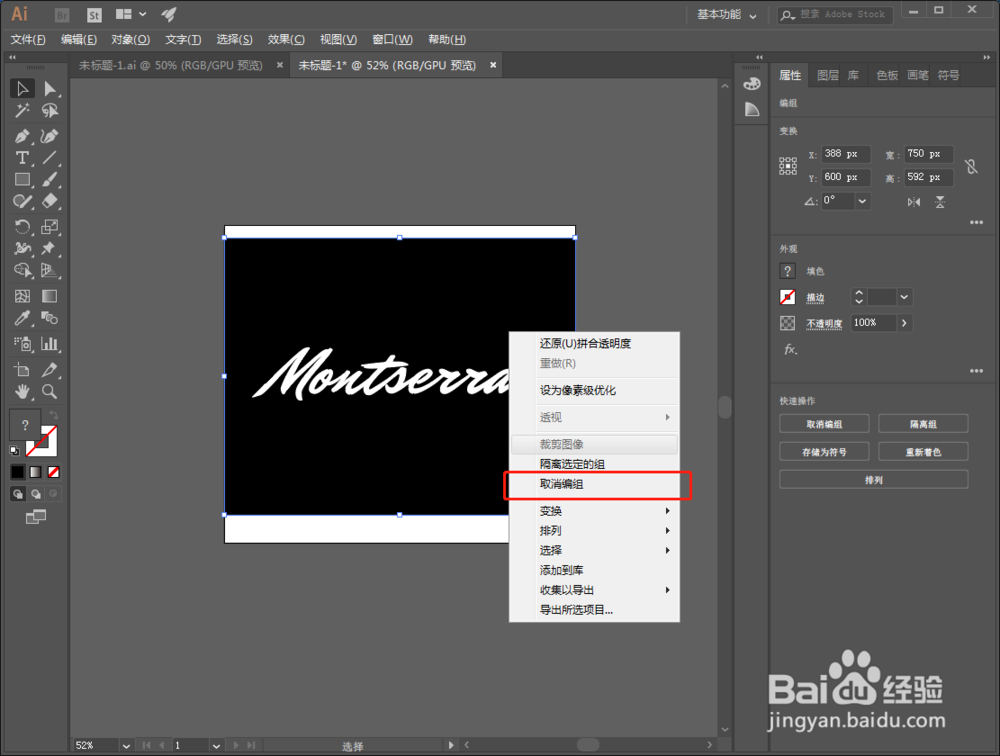This screenshot has height=756, width=1000.
Task: Show more Appearance options
Action: [x=976, y=371]
